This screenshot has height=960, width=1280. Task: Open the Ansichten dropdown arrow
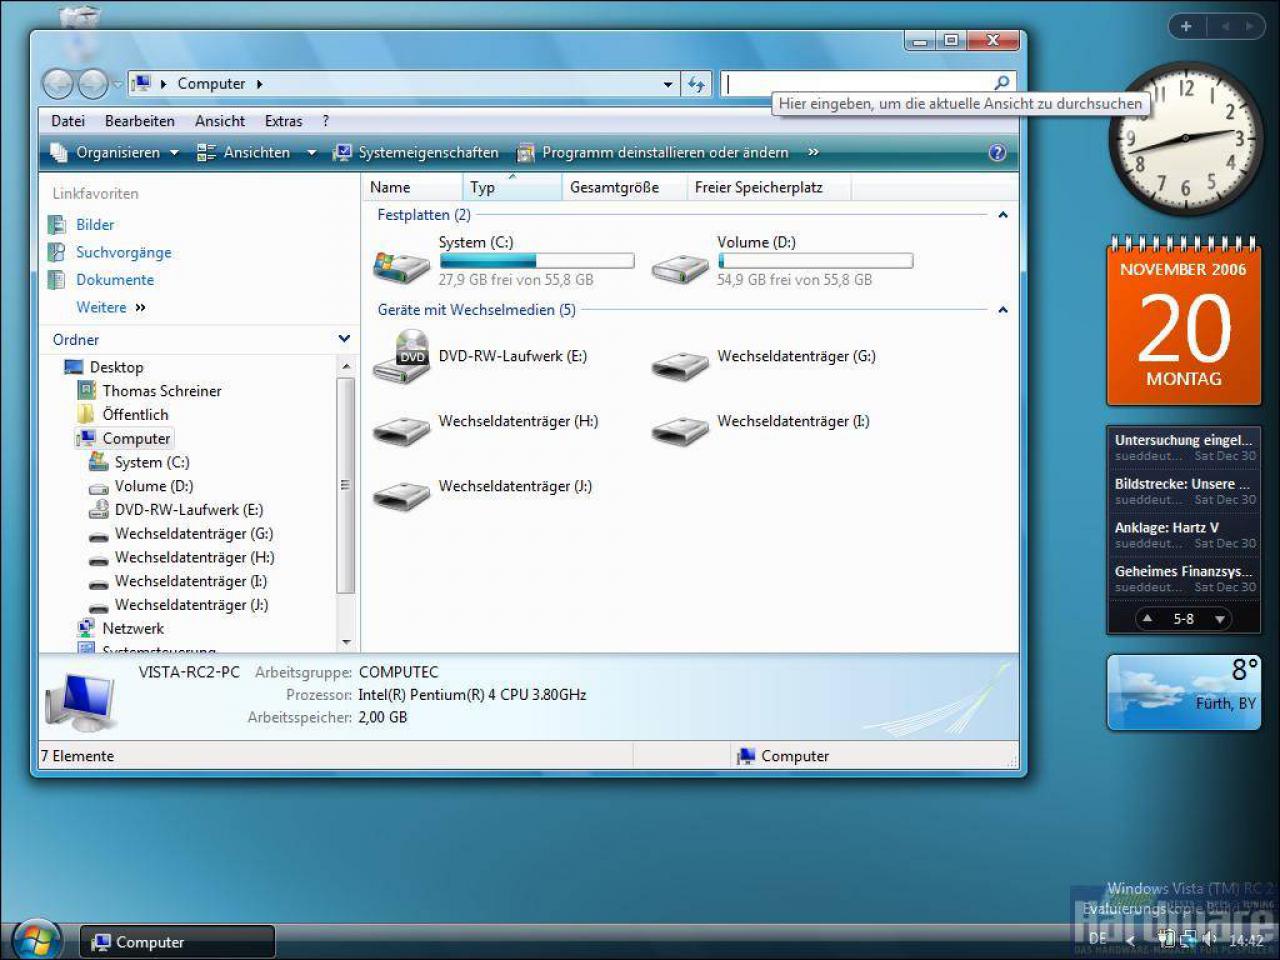pos(311,153)
